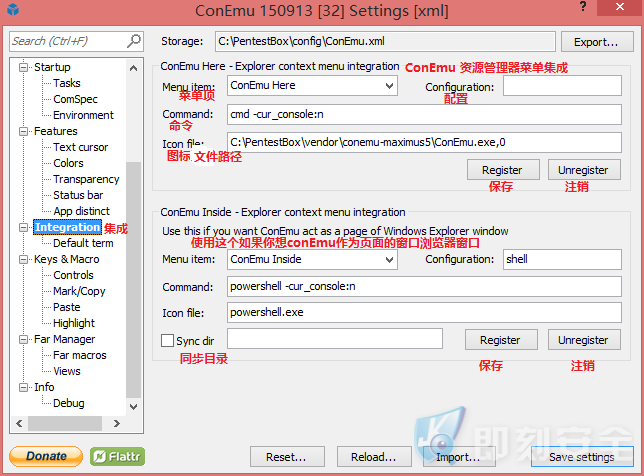The height and width of the screenshot is (476, 644).
Task: Collapse the Info tree node
Action: coord(23,387)
